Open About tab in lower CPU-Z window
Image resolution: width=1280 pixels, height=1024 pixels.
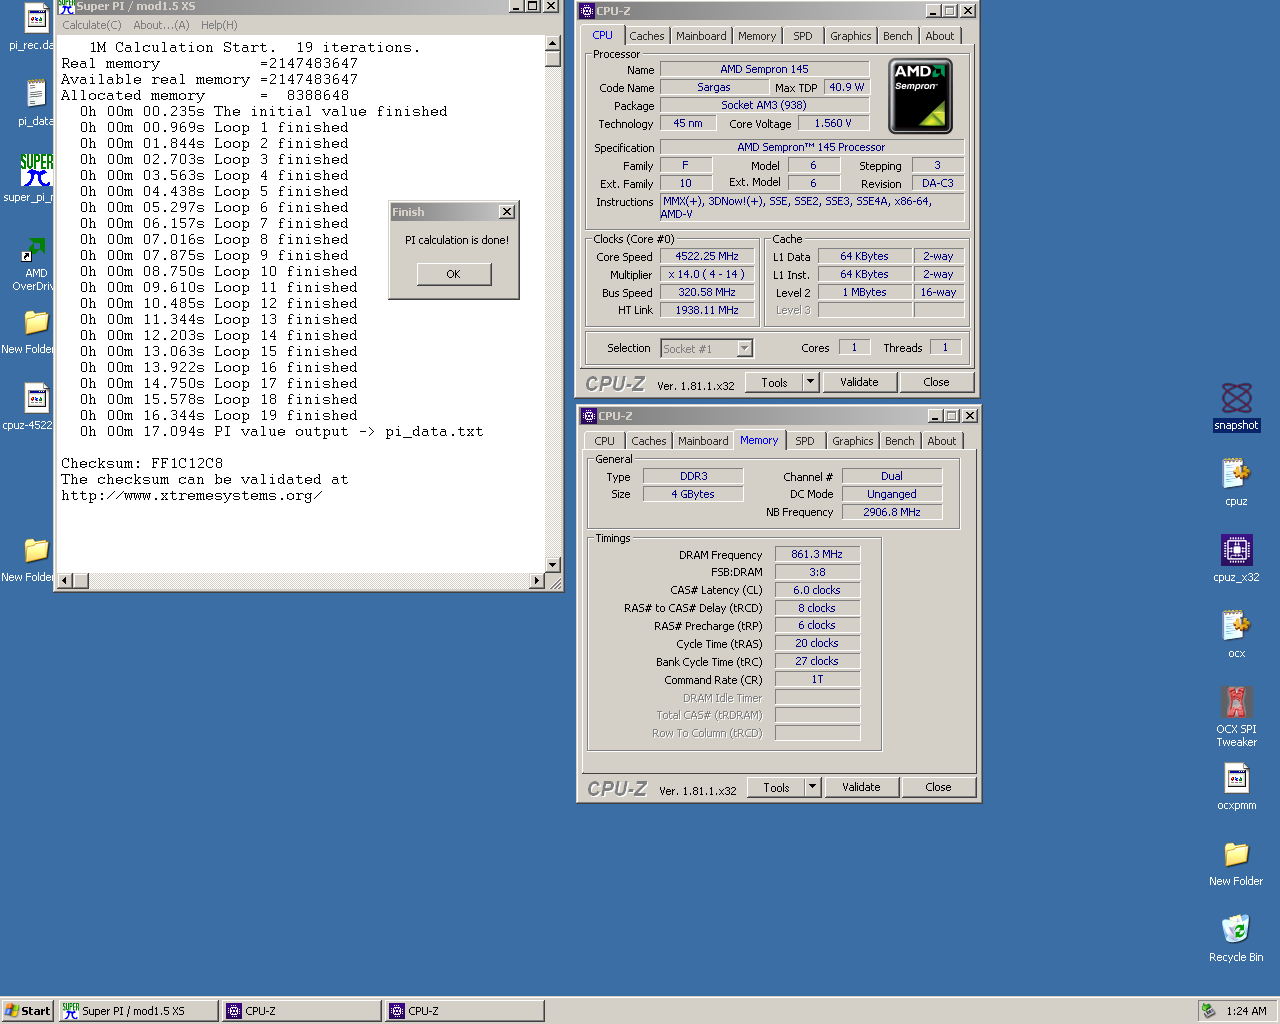942,441
